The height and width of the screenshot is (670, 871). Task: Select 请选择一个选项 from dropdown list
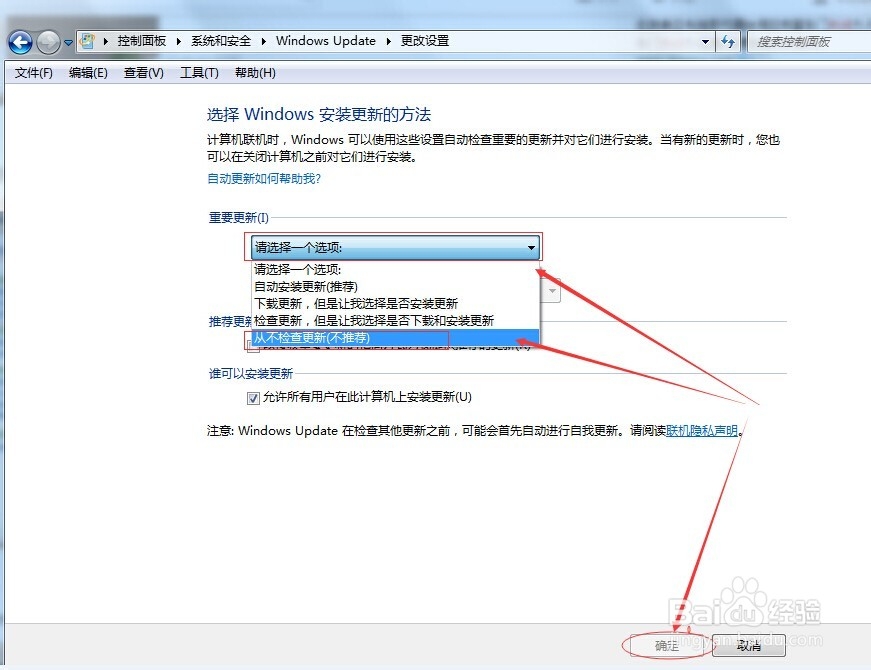[x=395, y=269]
